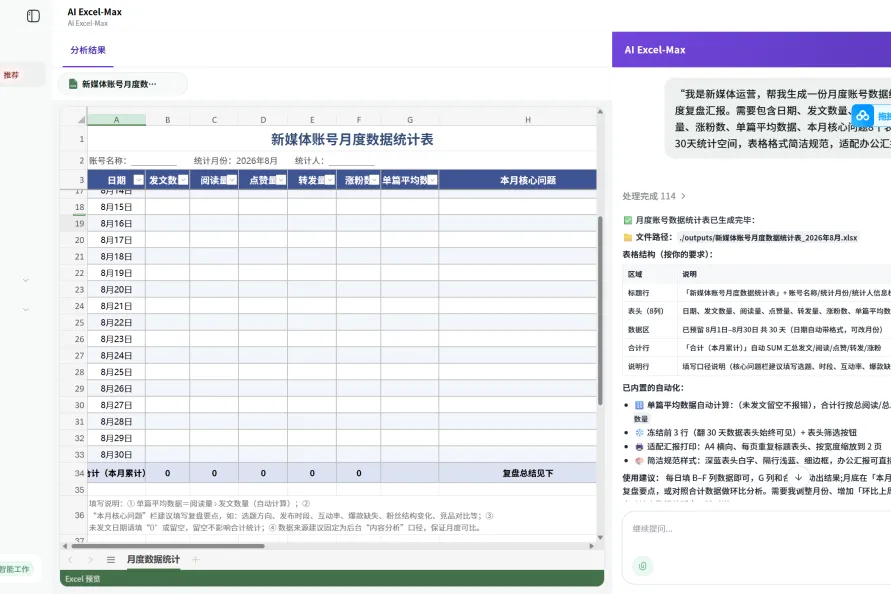Open the 日期 column filter dropdown
This screenshot has width=891, height=594.
[138, 180]
